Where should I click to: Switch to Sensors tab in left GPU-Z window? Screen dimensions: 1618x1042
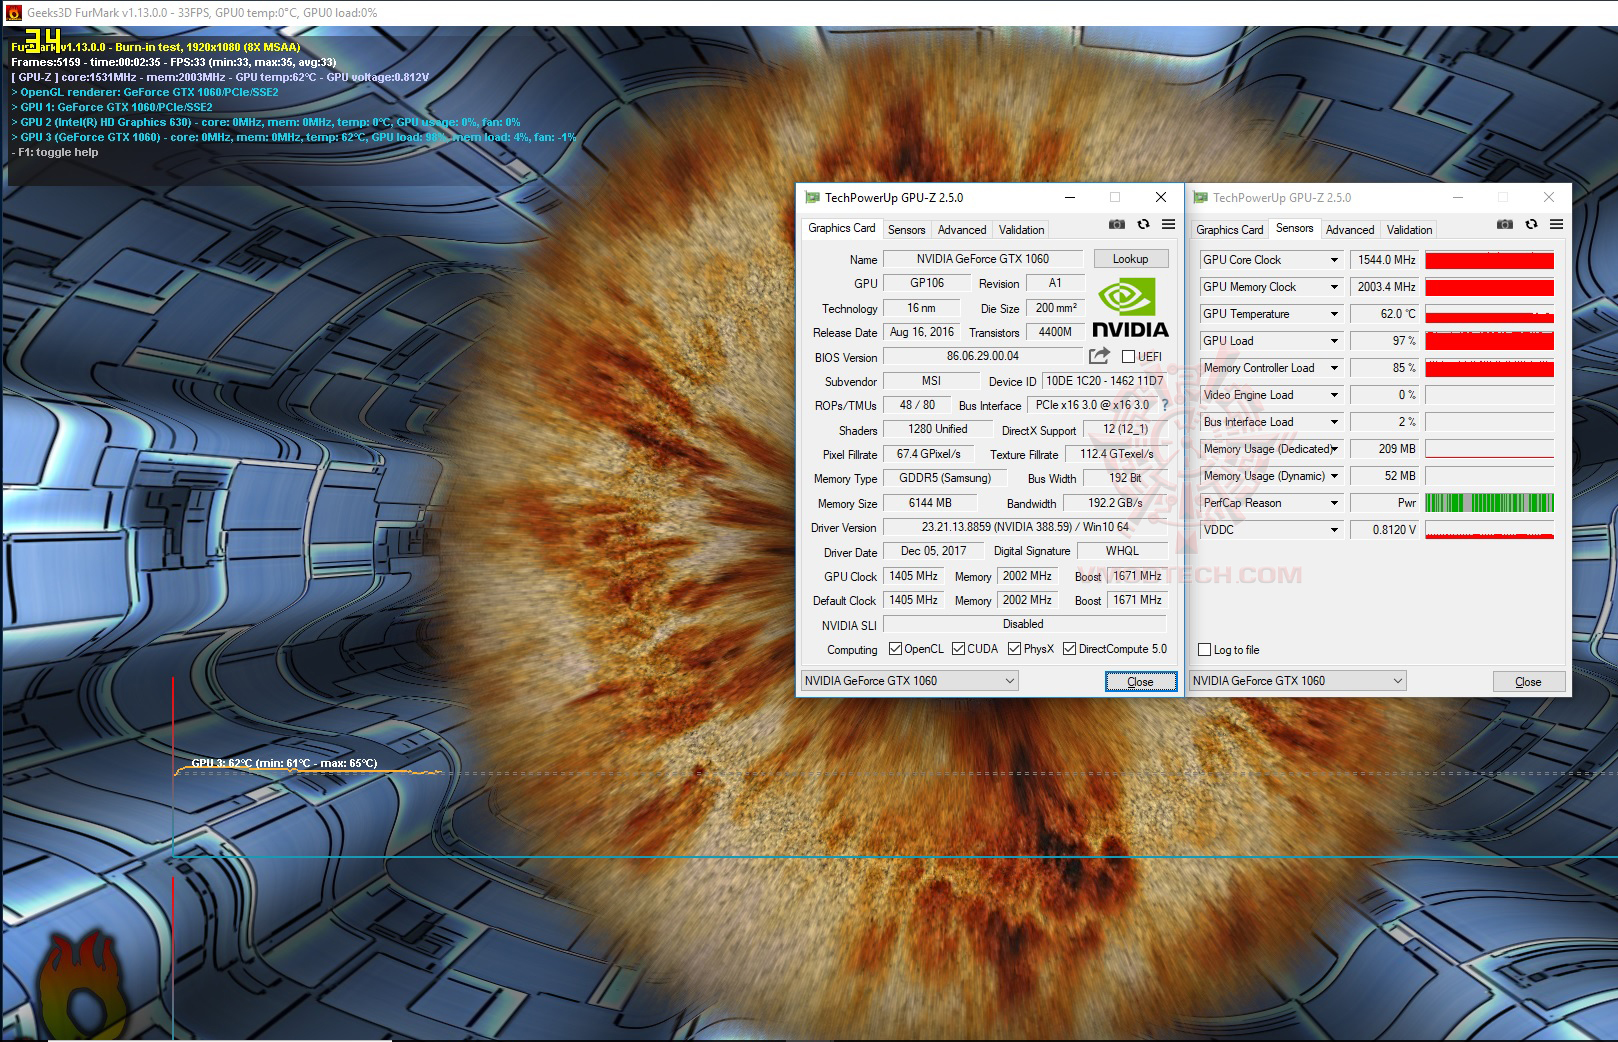(907, 230)
